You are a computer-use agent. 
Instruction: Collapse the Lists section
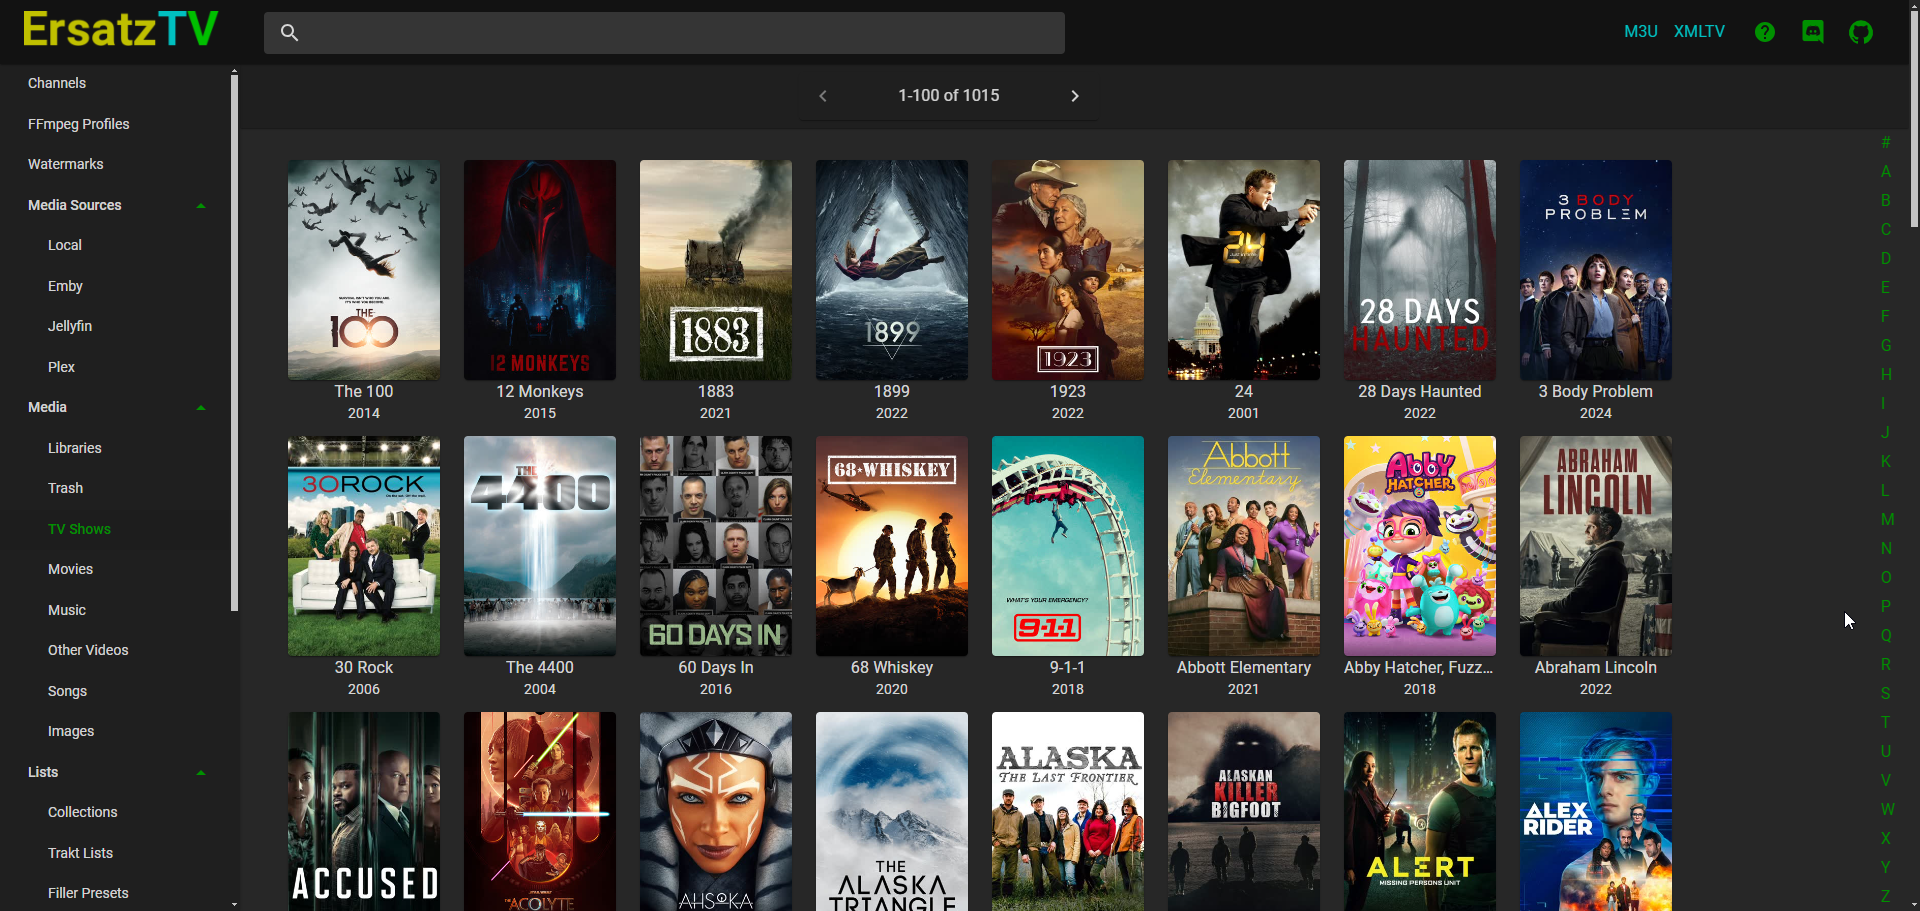pyautogui.click(x=201, y=773)
